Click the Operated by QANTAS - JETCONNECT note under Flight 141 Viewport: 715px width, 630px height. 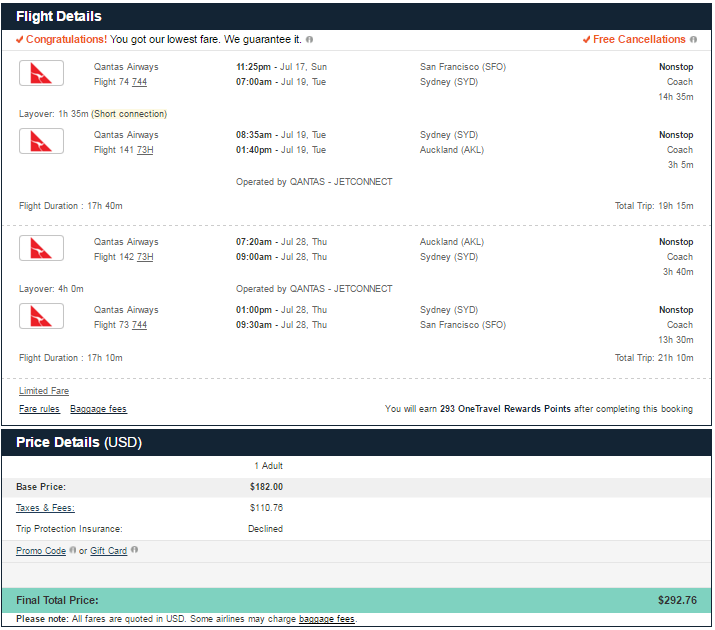(x=314, y=182)
